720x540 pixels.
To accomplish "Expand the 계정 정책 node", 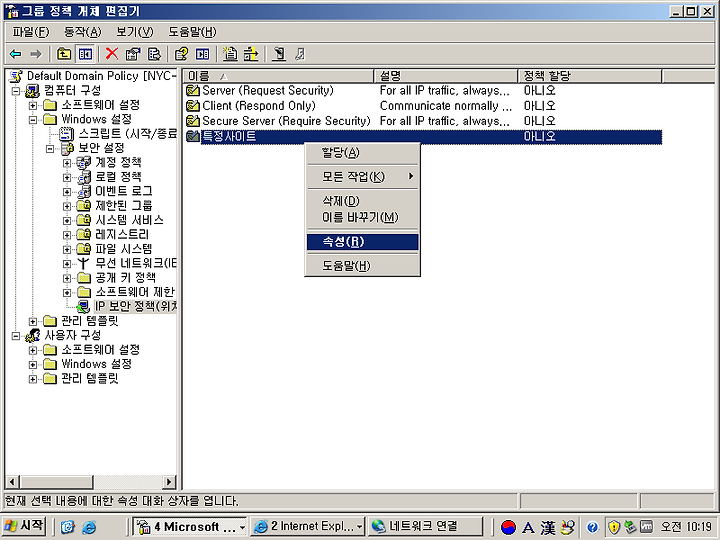I will (67, 163).
